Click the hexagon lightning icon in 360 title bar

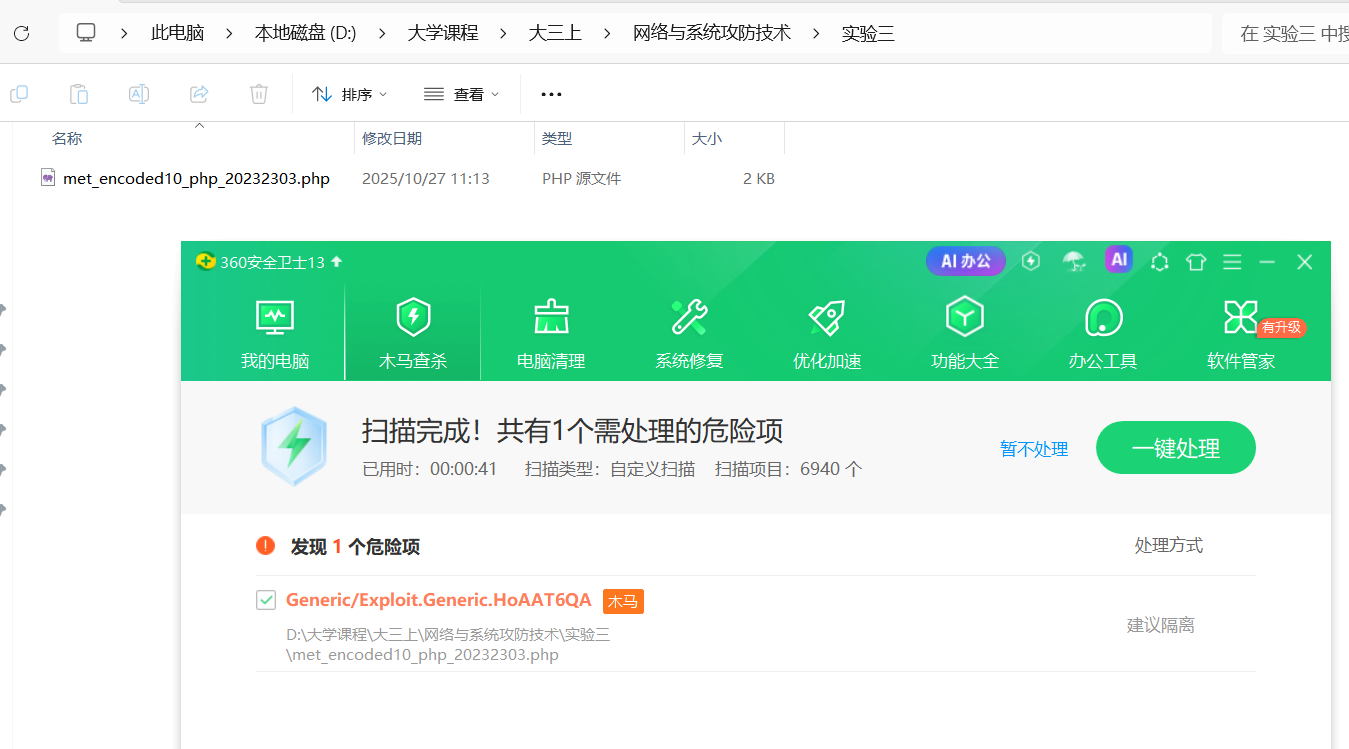[x=1031, y=261]
